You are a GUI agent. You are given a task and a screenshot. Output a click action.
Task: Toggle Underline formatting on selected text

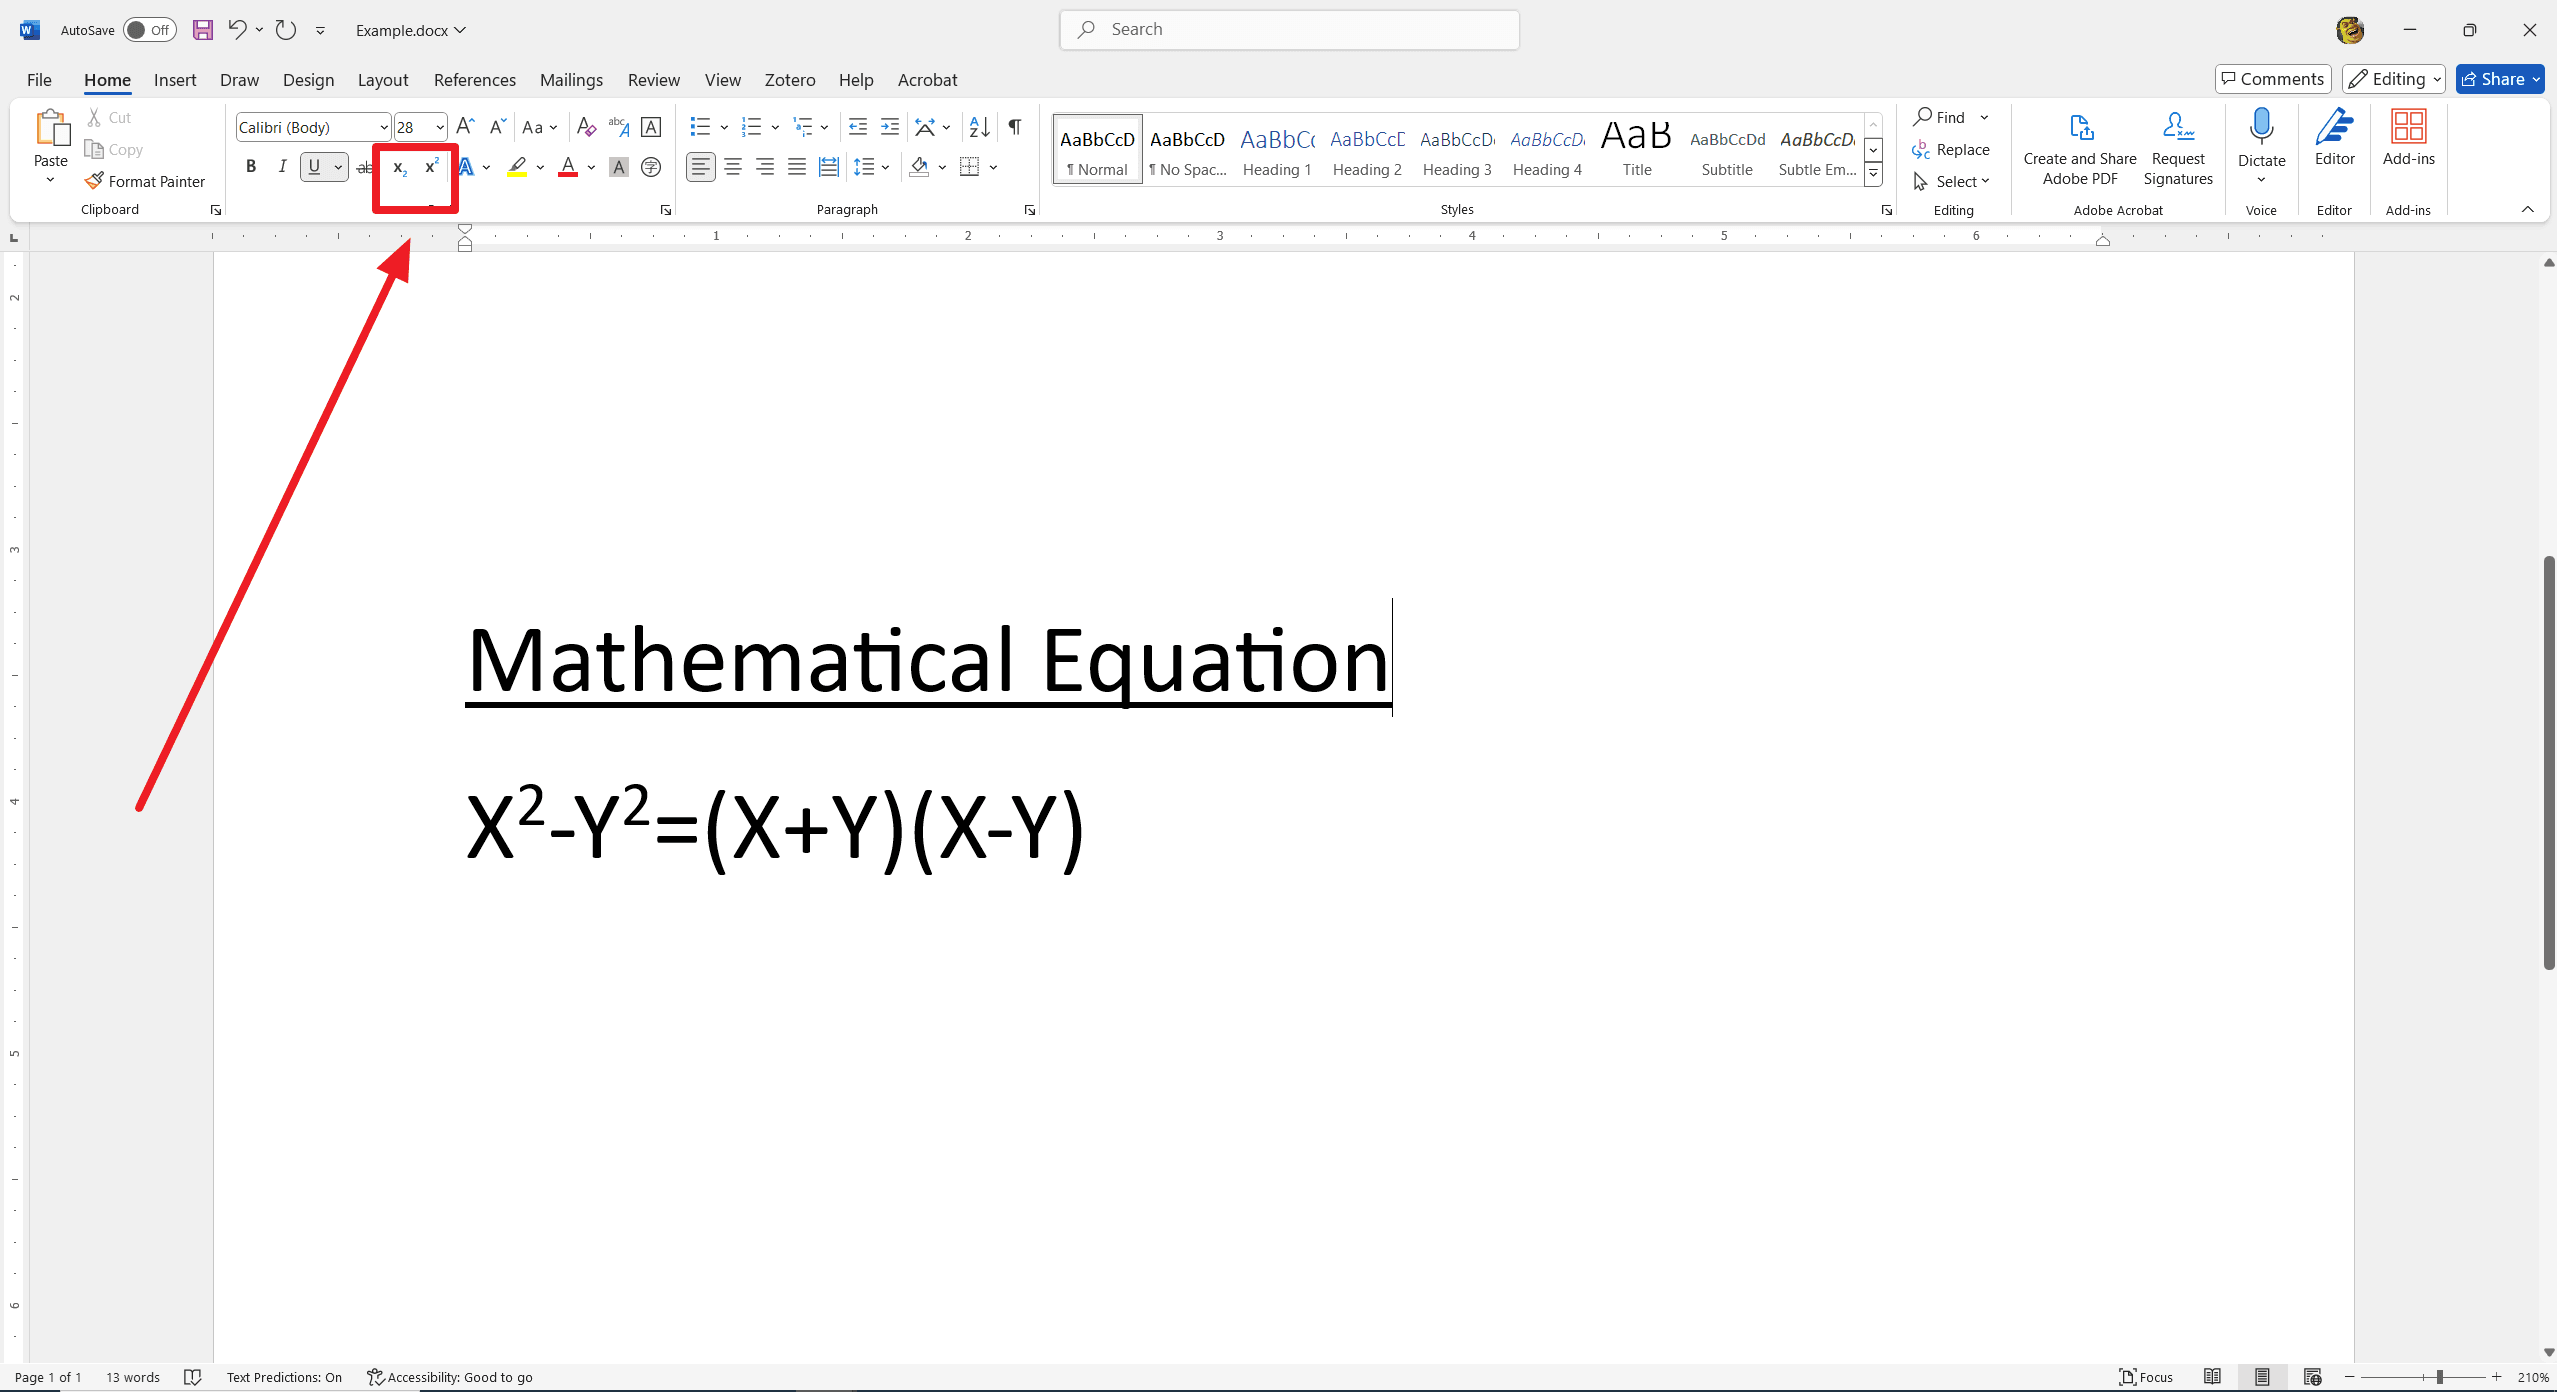tap(314, 166)
